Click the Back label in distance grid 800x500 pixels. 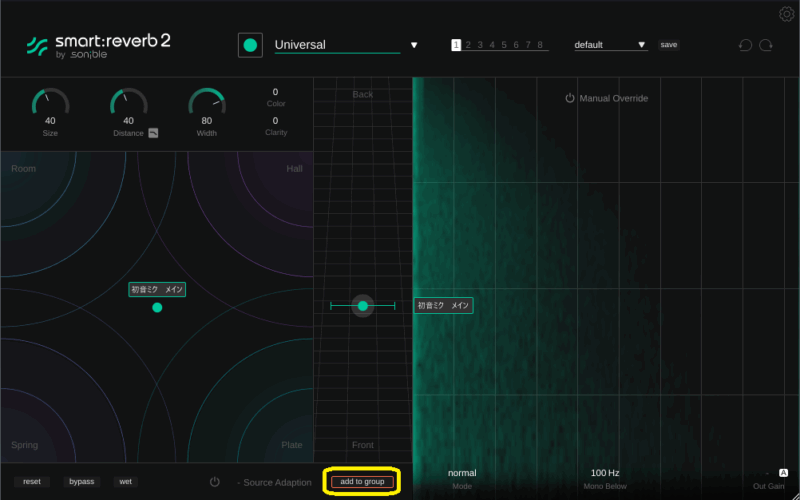pyautogui.click(x=363, y=94)
